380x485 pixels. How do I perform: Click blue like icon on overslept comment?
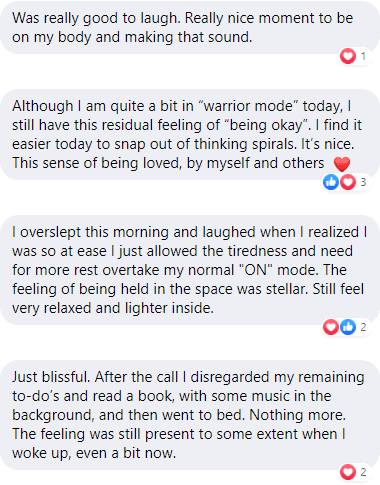(x=348, y=327)
